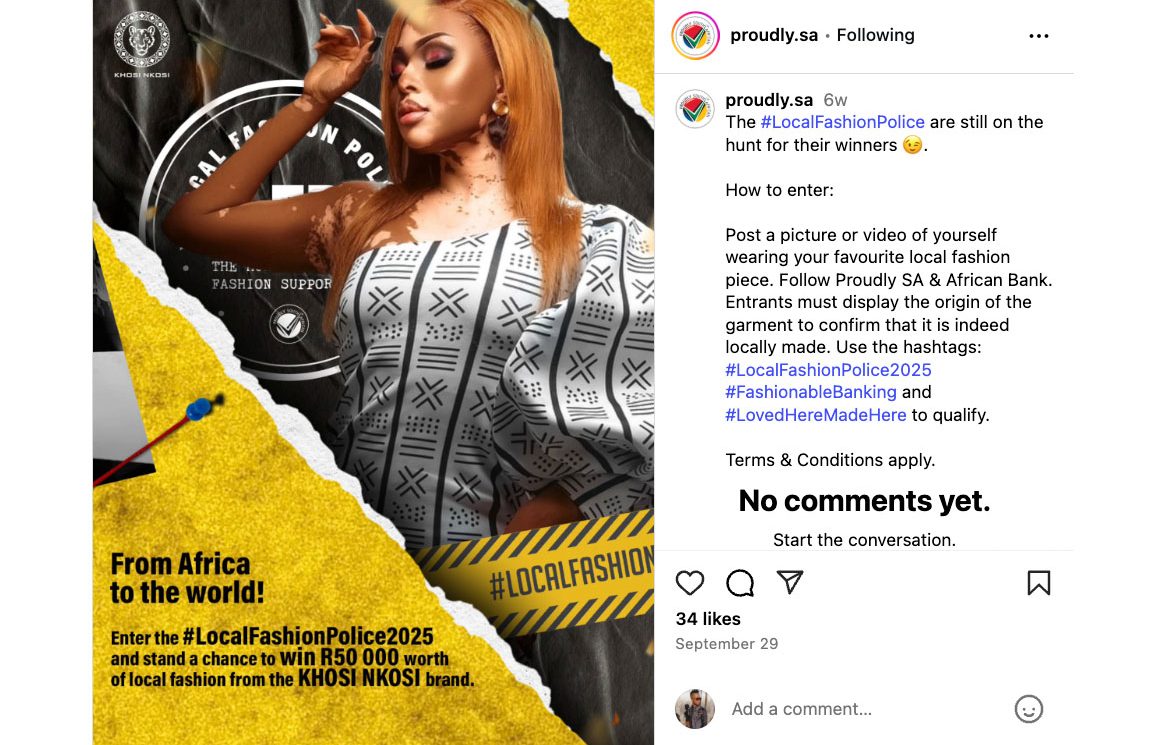View the 34 likes list
The image size is (1166, 745).
coord(708,619)
